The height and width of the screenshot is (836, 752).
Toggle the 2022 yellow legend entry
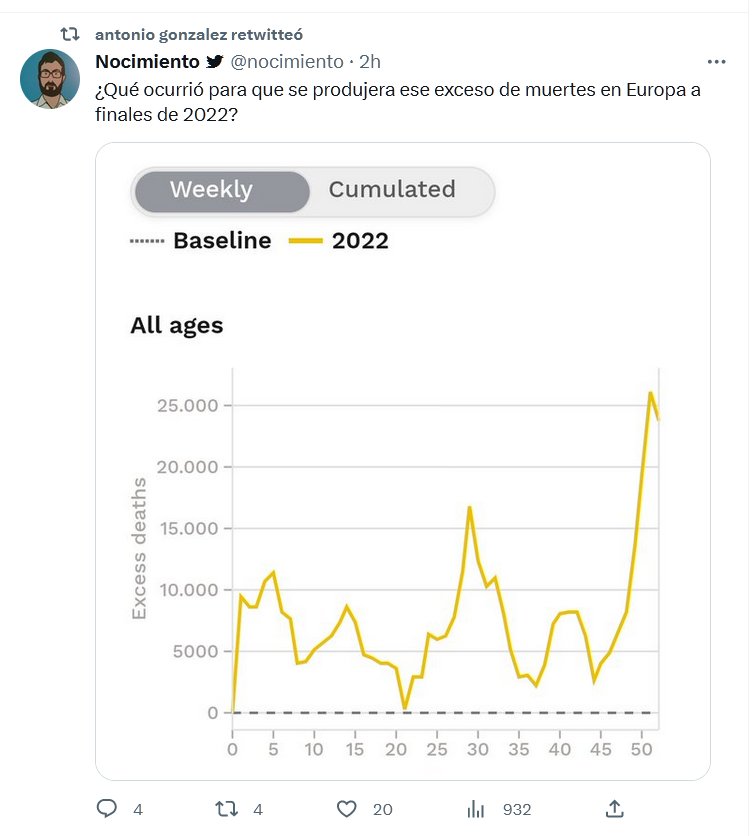pos(338,241)
